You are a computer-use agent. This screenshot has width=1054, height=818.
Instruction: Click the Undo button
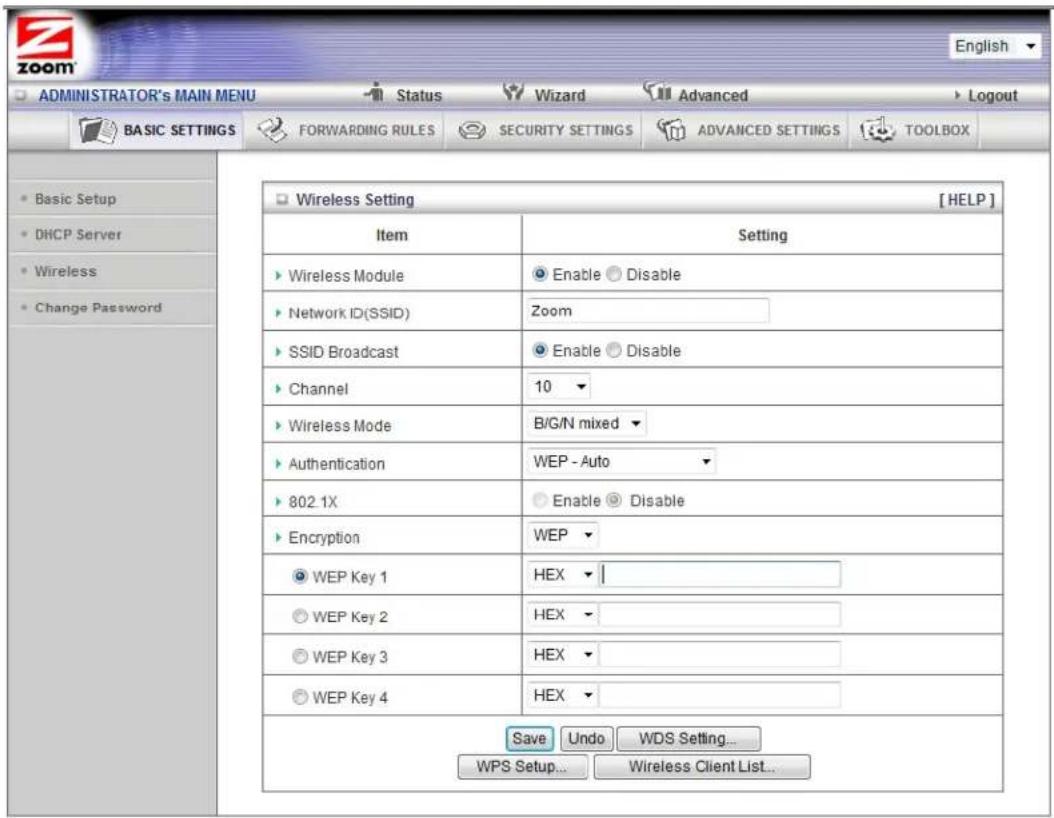click(587, 738)
